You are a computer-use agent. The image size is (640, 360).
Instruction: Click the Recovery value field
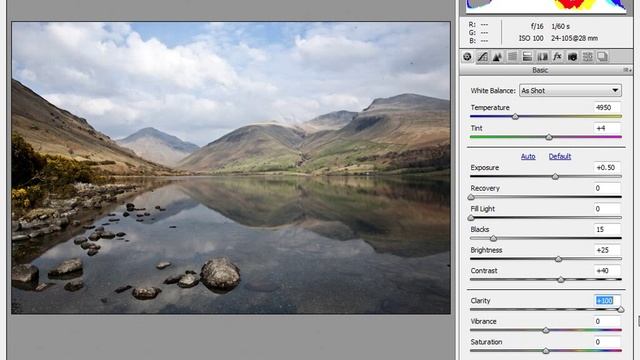click(x=607, y=188)
